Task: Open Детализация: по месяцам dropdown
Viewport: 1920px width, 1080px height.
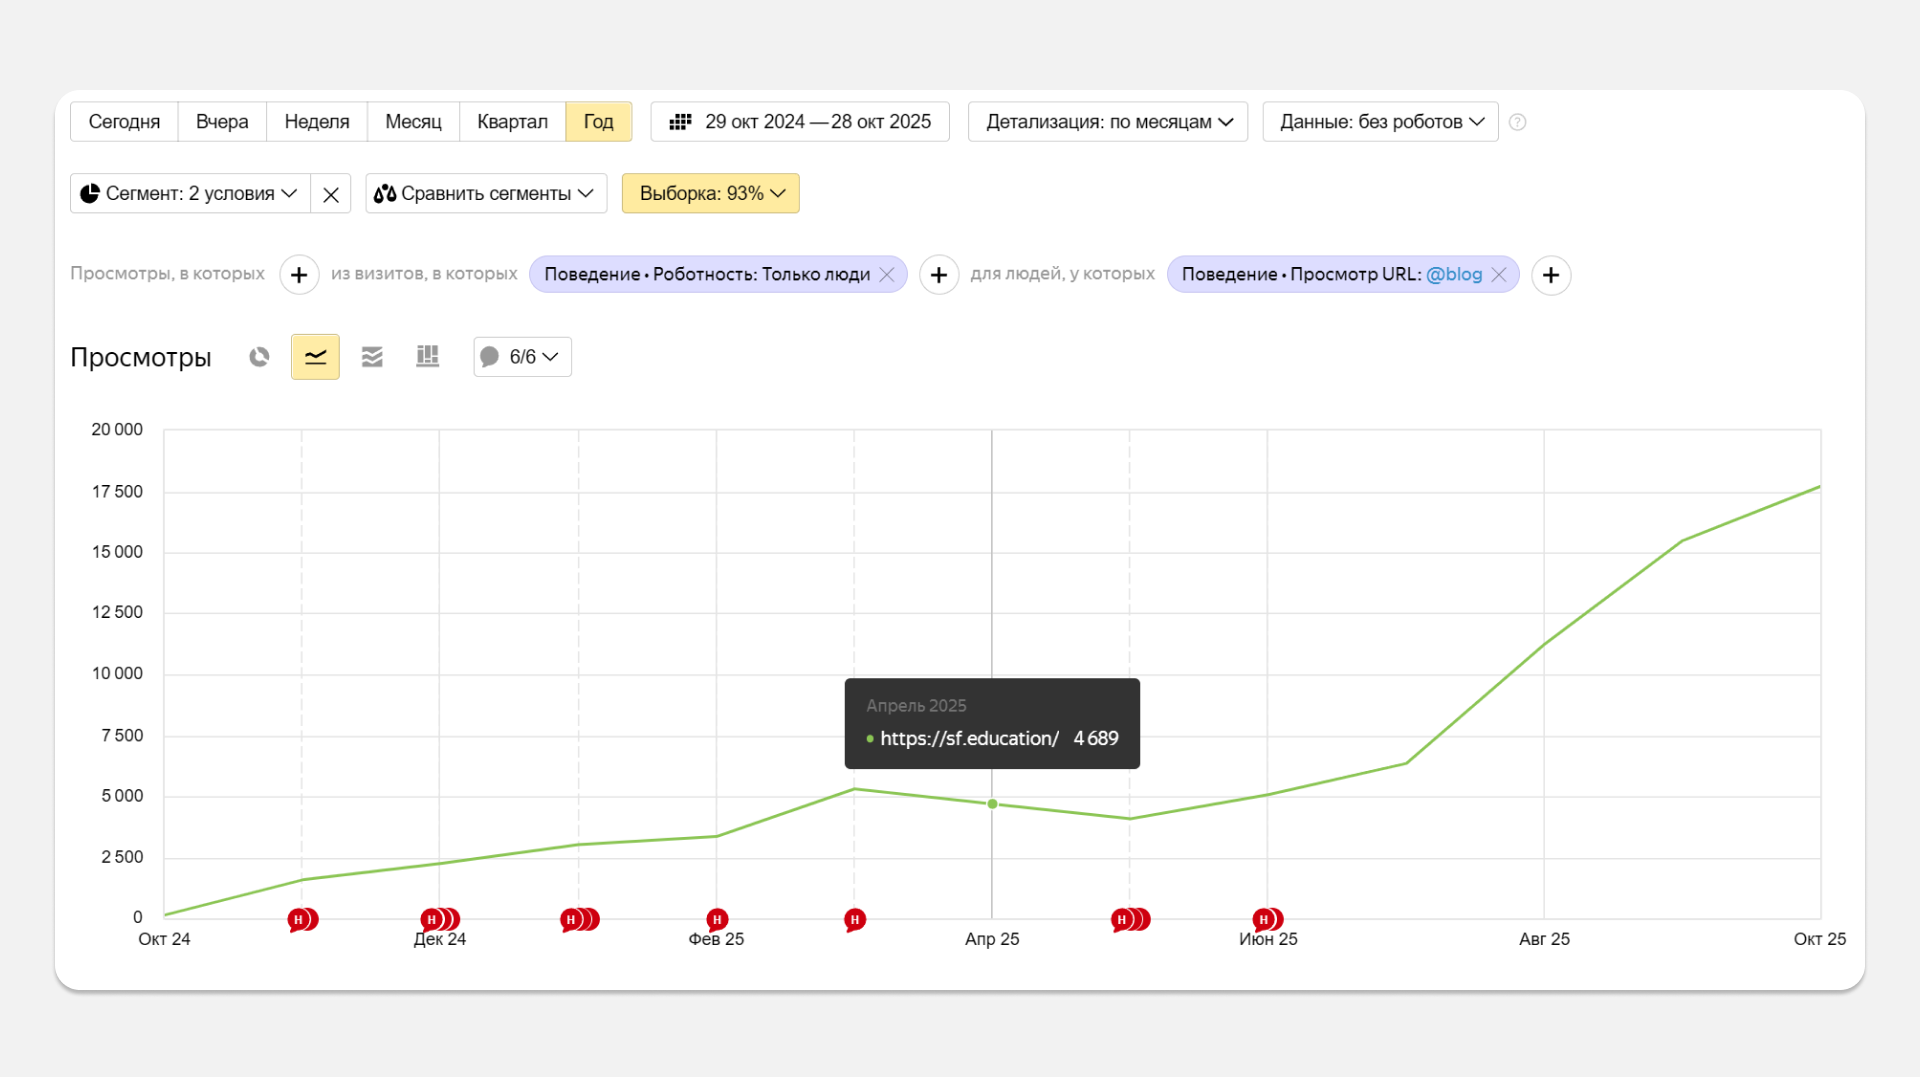Action: [x=1108, y=122]
